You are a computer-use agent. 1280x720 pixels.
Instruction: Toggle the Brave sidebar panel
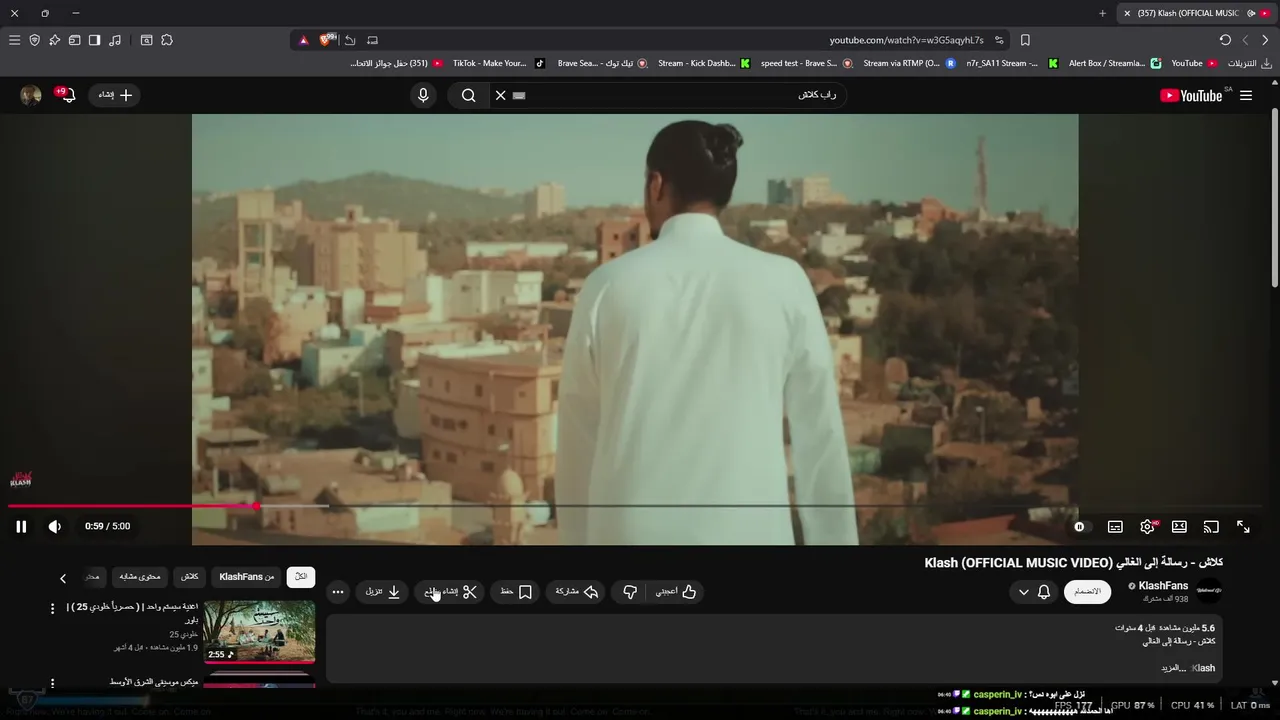click(95, 40)
